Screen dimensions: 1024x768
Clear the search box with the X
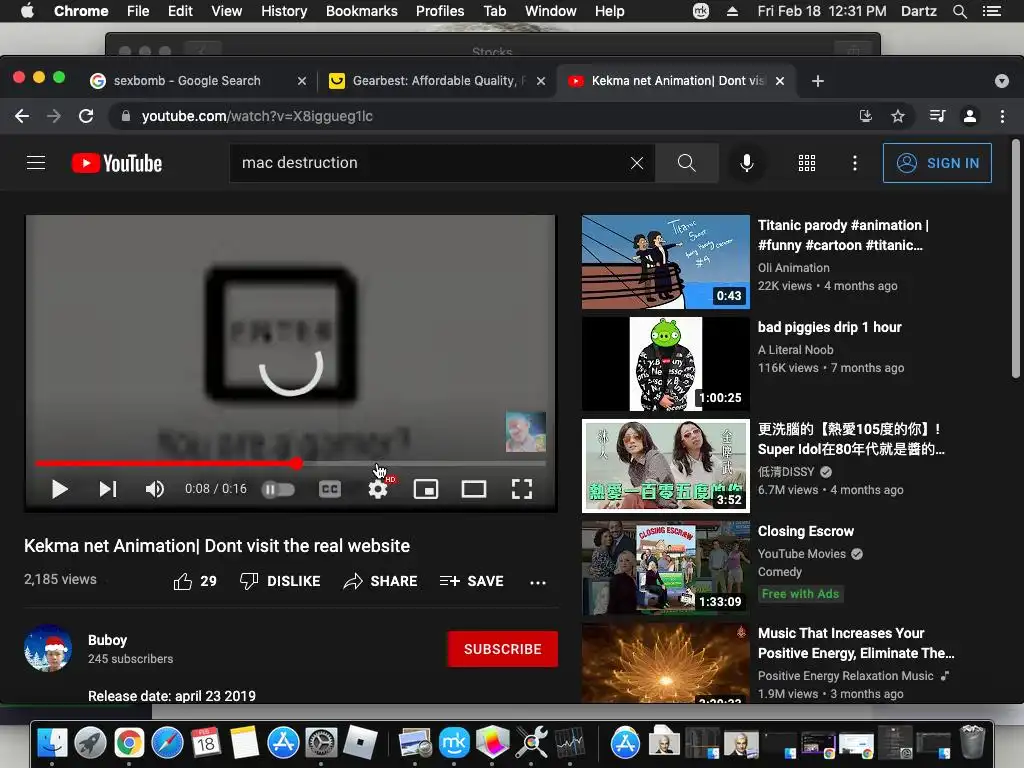click(637, 163)
